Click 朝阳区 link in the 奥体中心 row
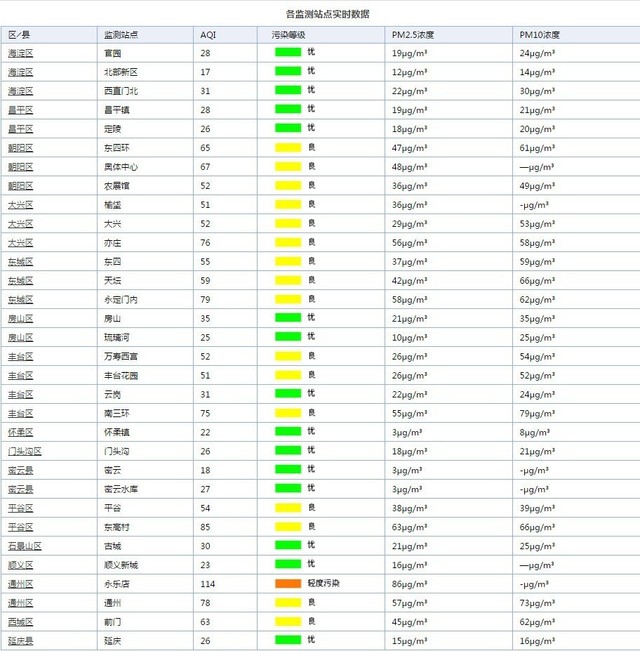Screen dimensions: 640x651 click(x=21, y=167)
